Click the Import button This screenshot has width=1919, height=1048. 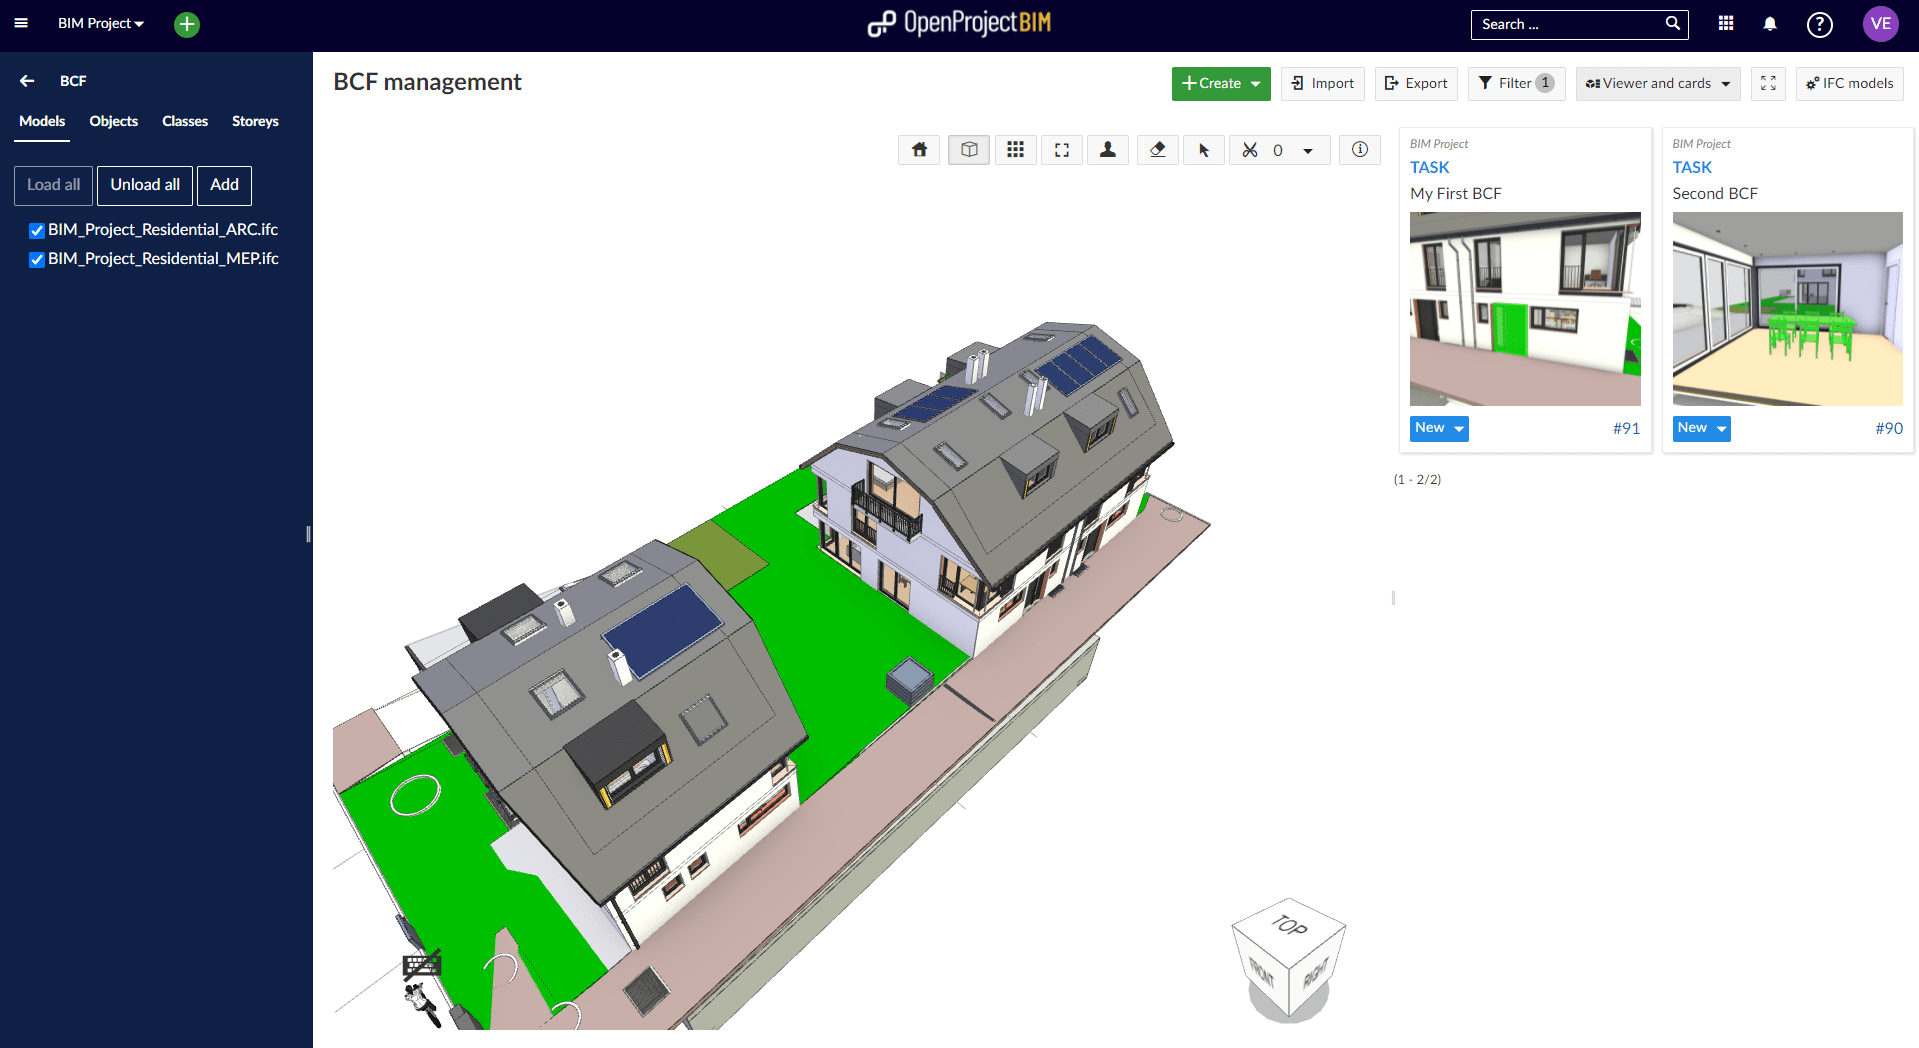click(1322, 84)
